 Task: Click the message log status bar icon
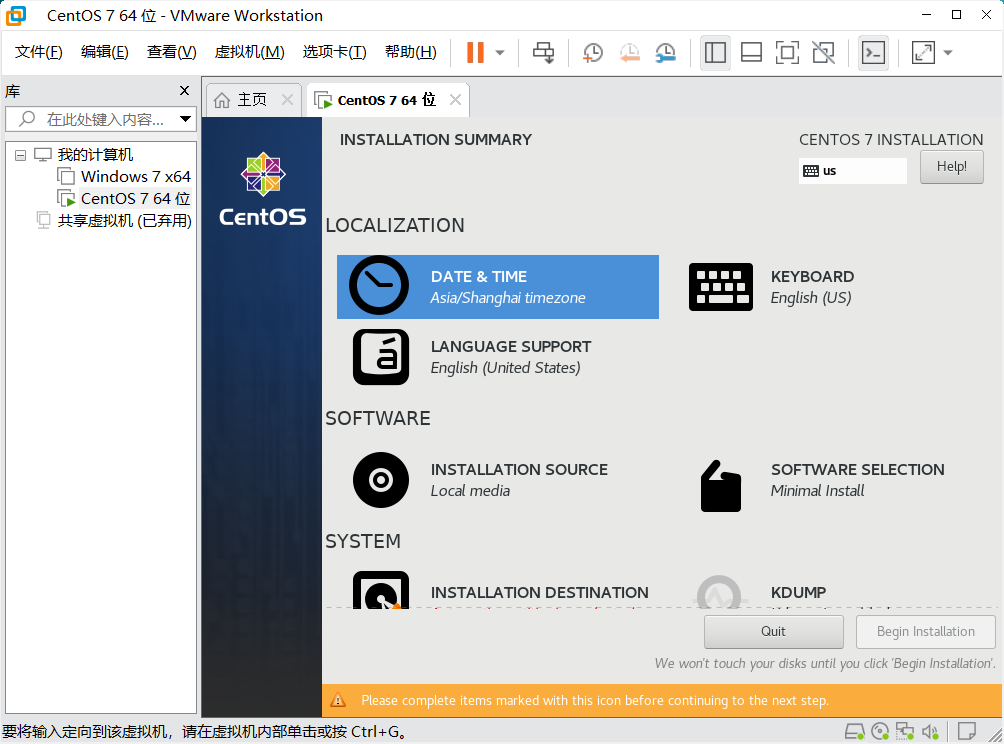click(x=967, y=731)
